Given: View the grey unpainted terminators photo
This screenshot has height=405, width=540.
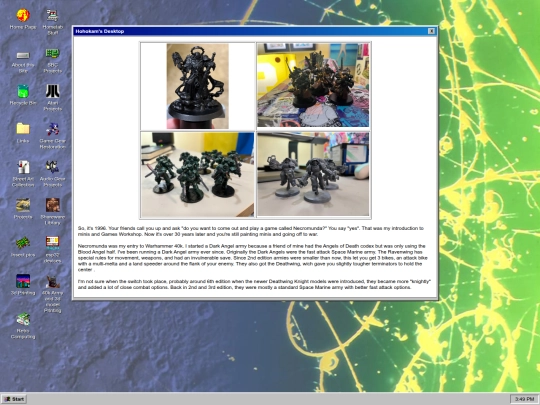Looking at the screenshot, I should pos(313,174).
